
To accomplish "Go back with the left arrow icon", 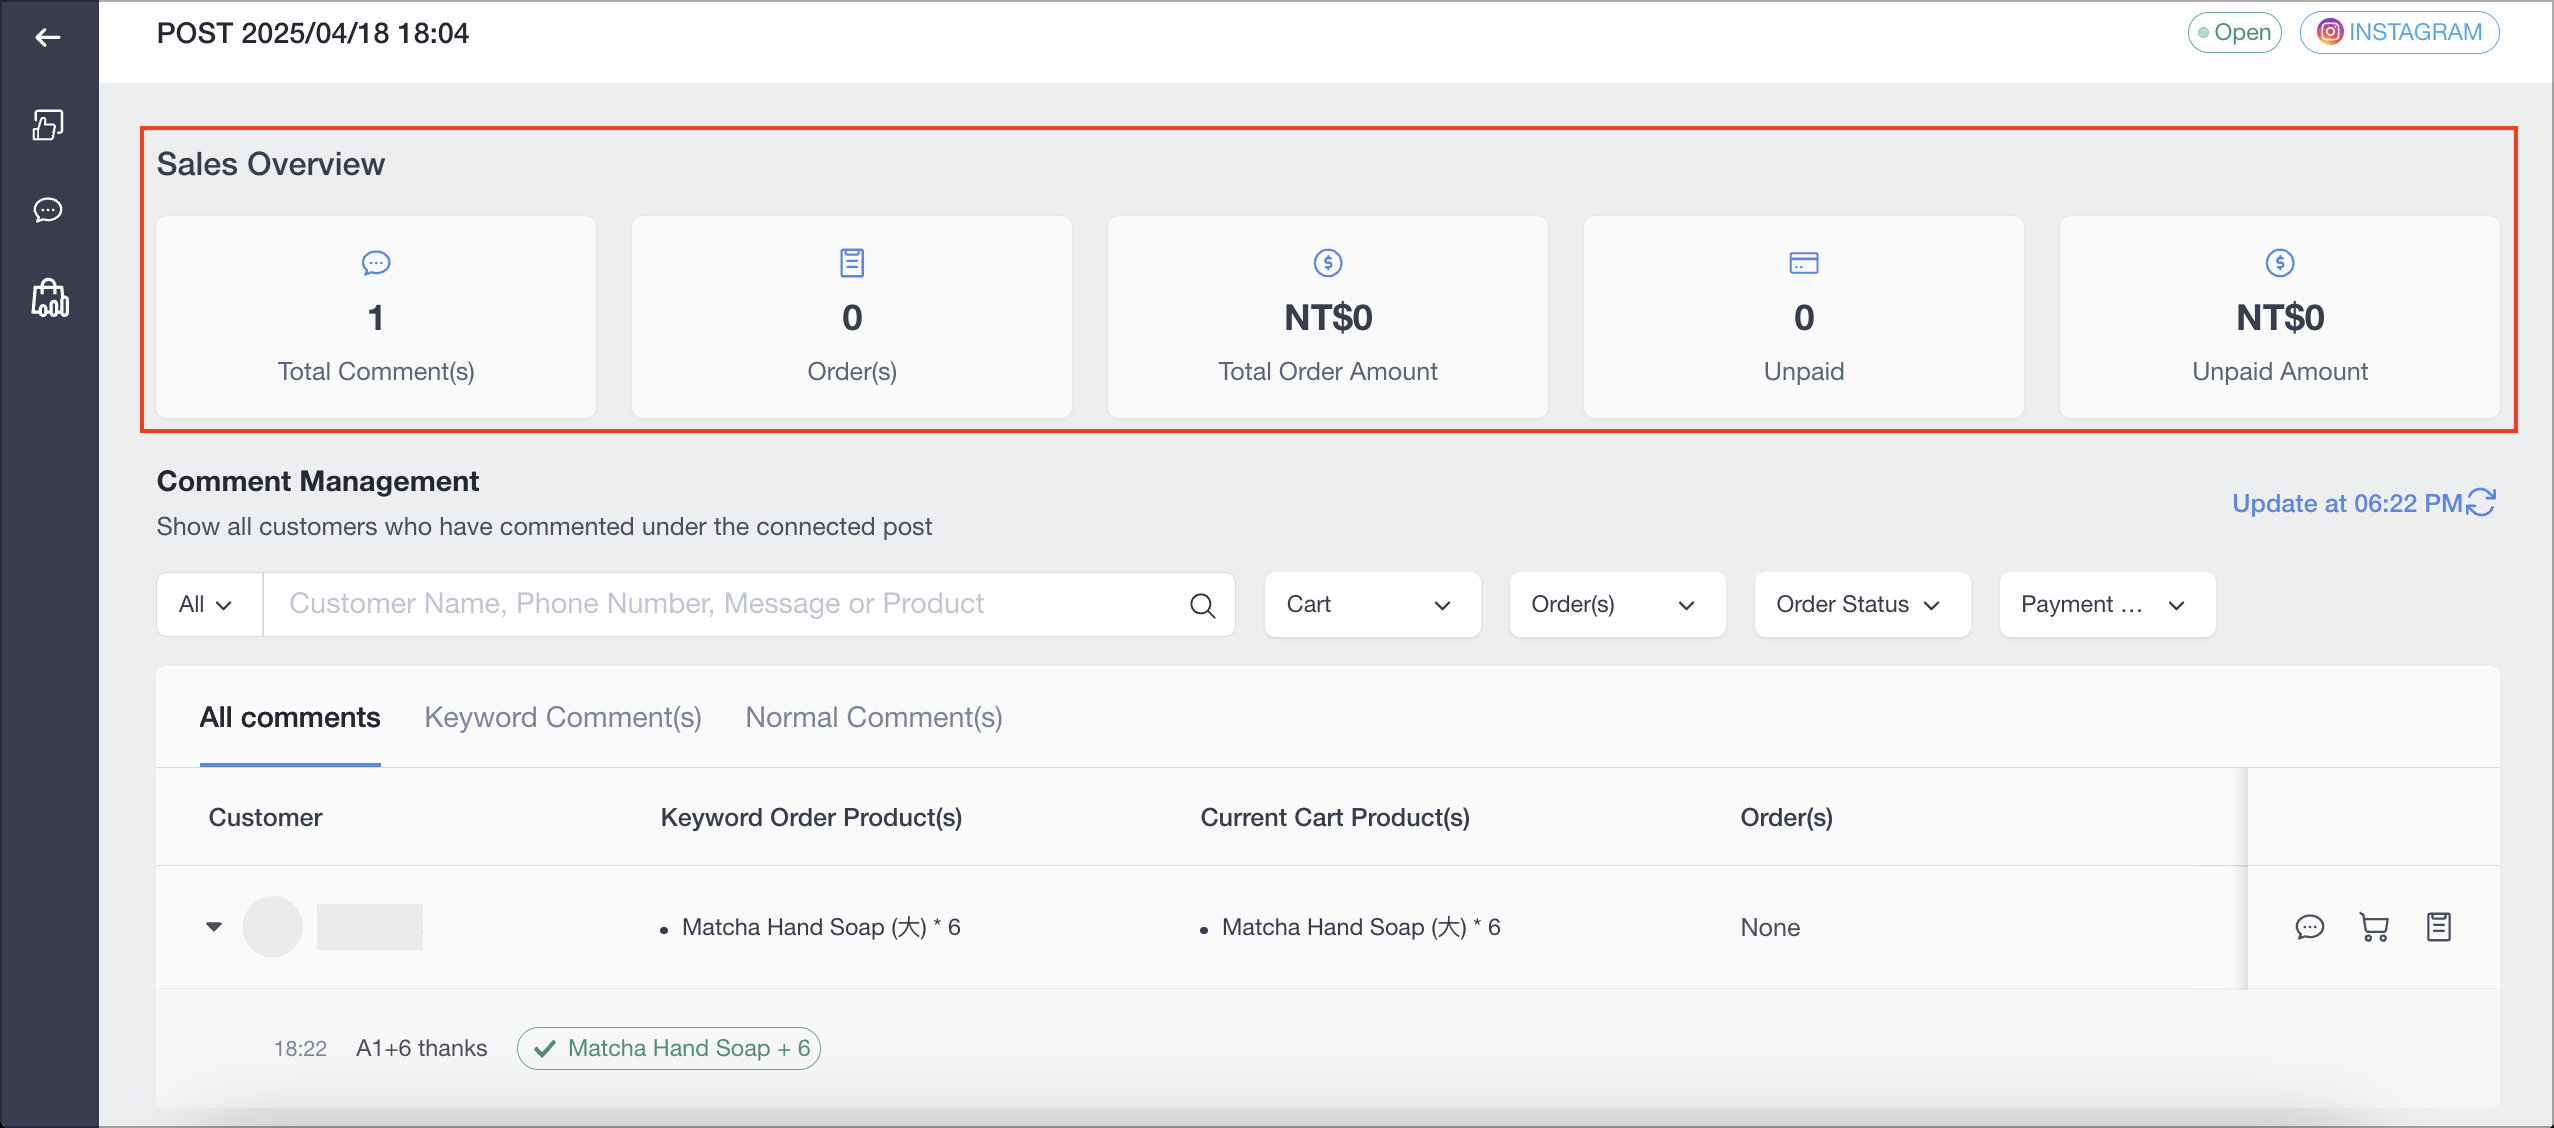I will 48,38.
